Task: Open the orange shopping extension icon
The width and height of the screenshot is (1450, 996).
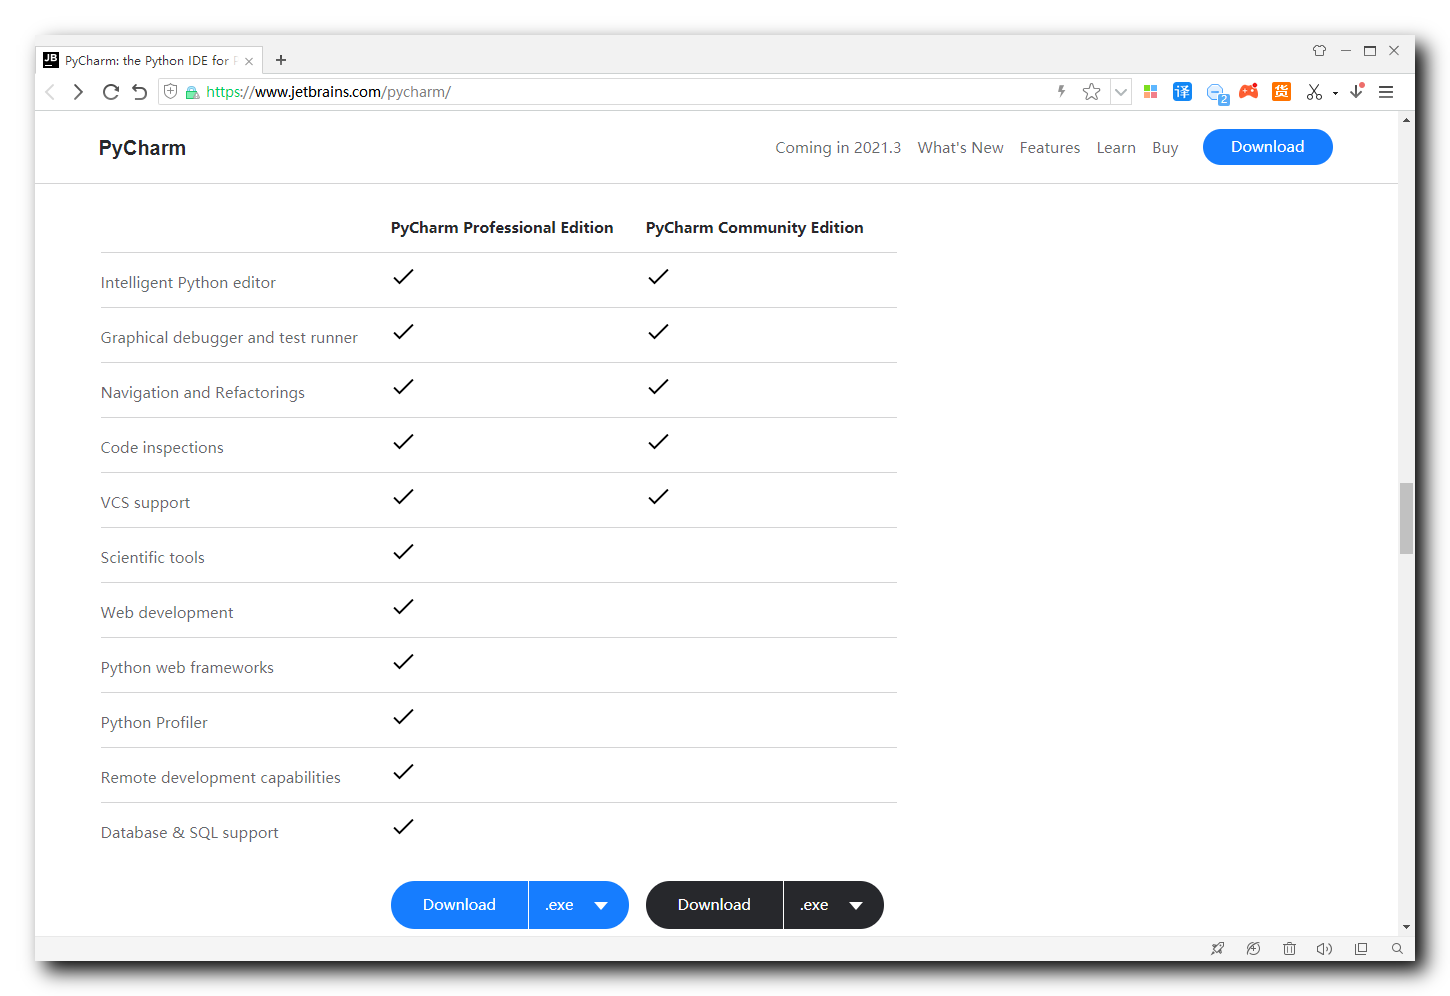Action: (x=1281, y=92)
